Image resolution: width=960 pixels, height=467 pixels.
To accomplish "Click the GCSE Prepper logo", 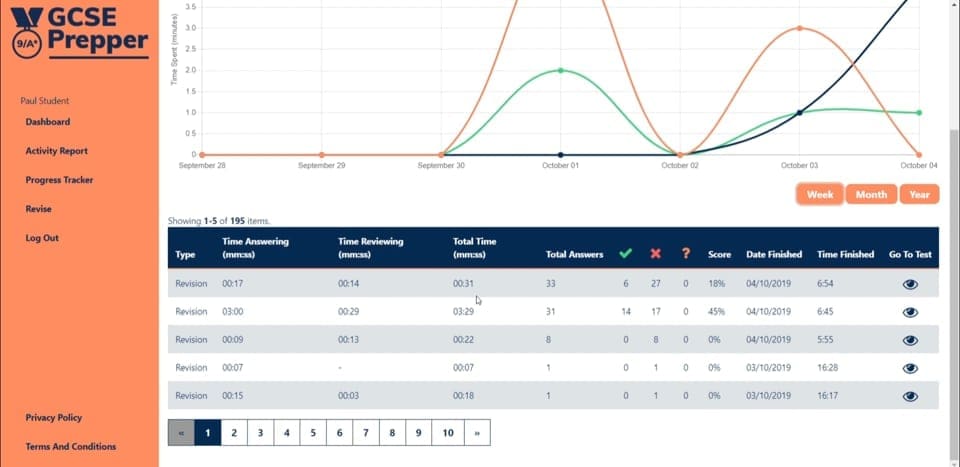I will pyautogui.click(x=80, y=31).
